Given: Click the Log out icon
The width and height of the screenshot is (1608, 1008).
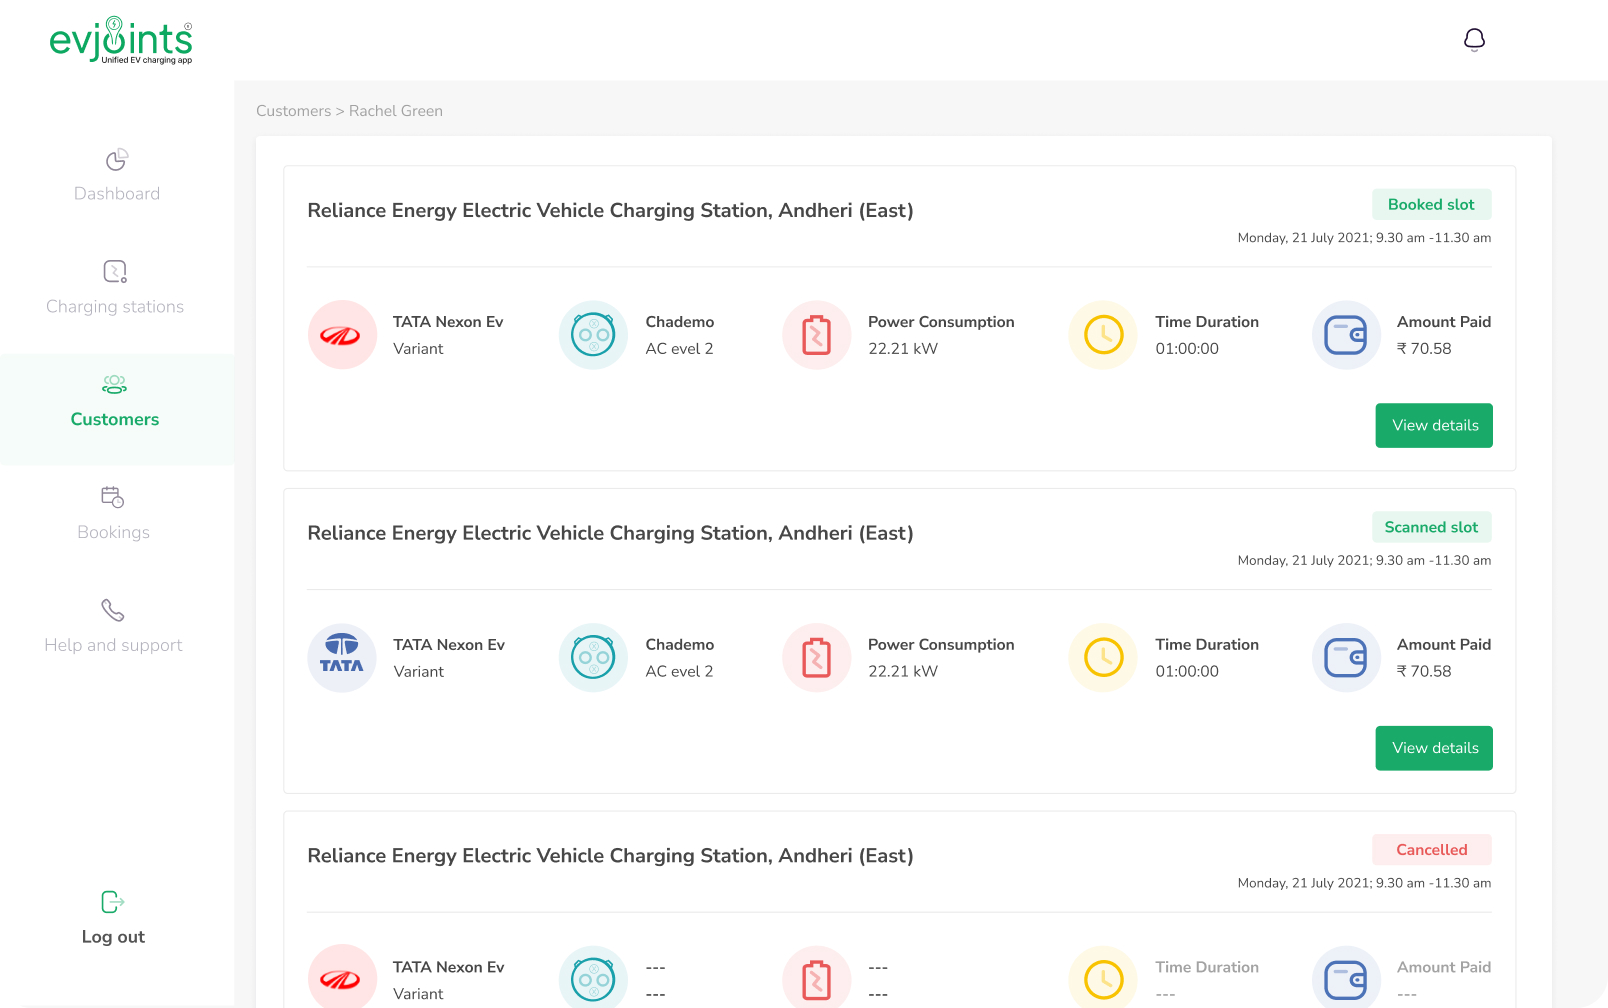Looking at the screenshot, I should point(113,902).
